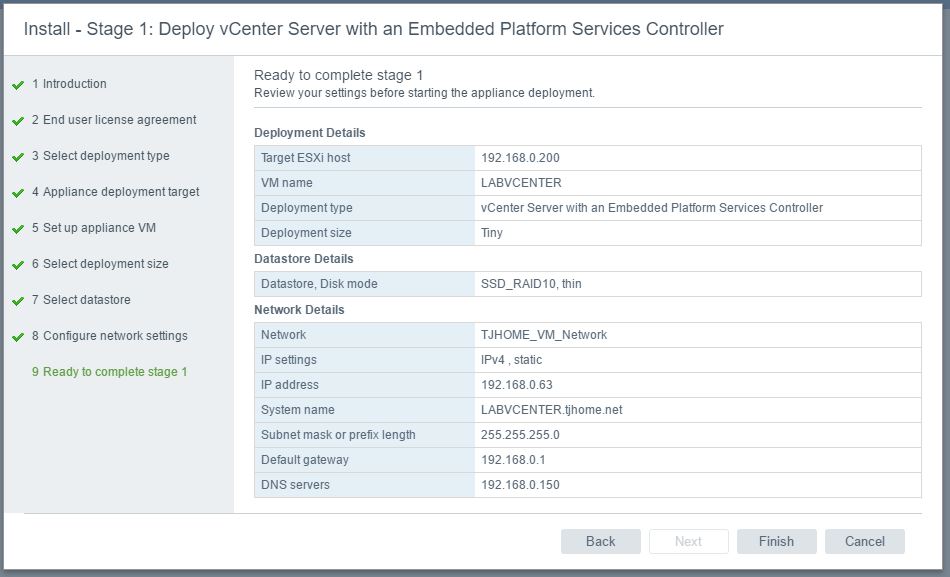The width and height of the screenshot is (950, 577).
Task: Click the Default gateway label cell
Action: coord(365,459)
